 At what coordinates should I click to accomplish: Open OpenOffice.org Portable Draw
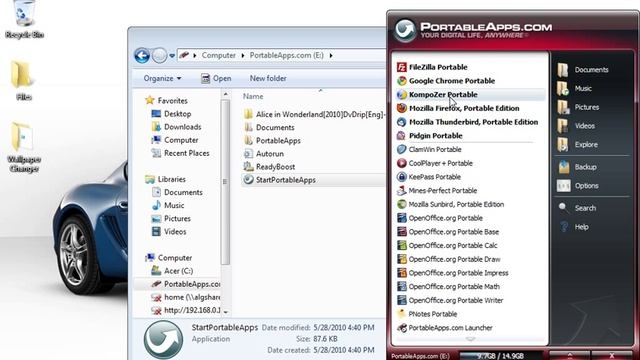pyautogui.click(x=449, y=259)
